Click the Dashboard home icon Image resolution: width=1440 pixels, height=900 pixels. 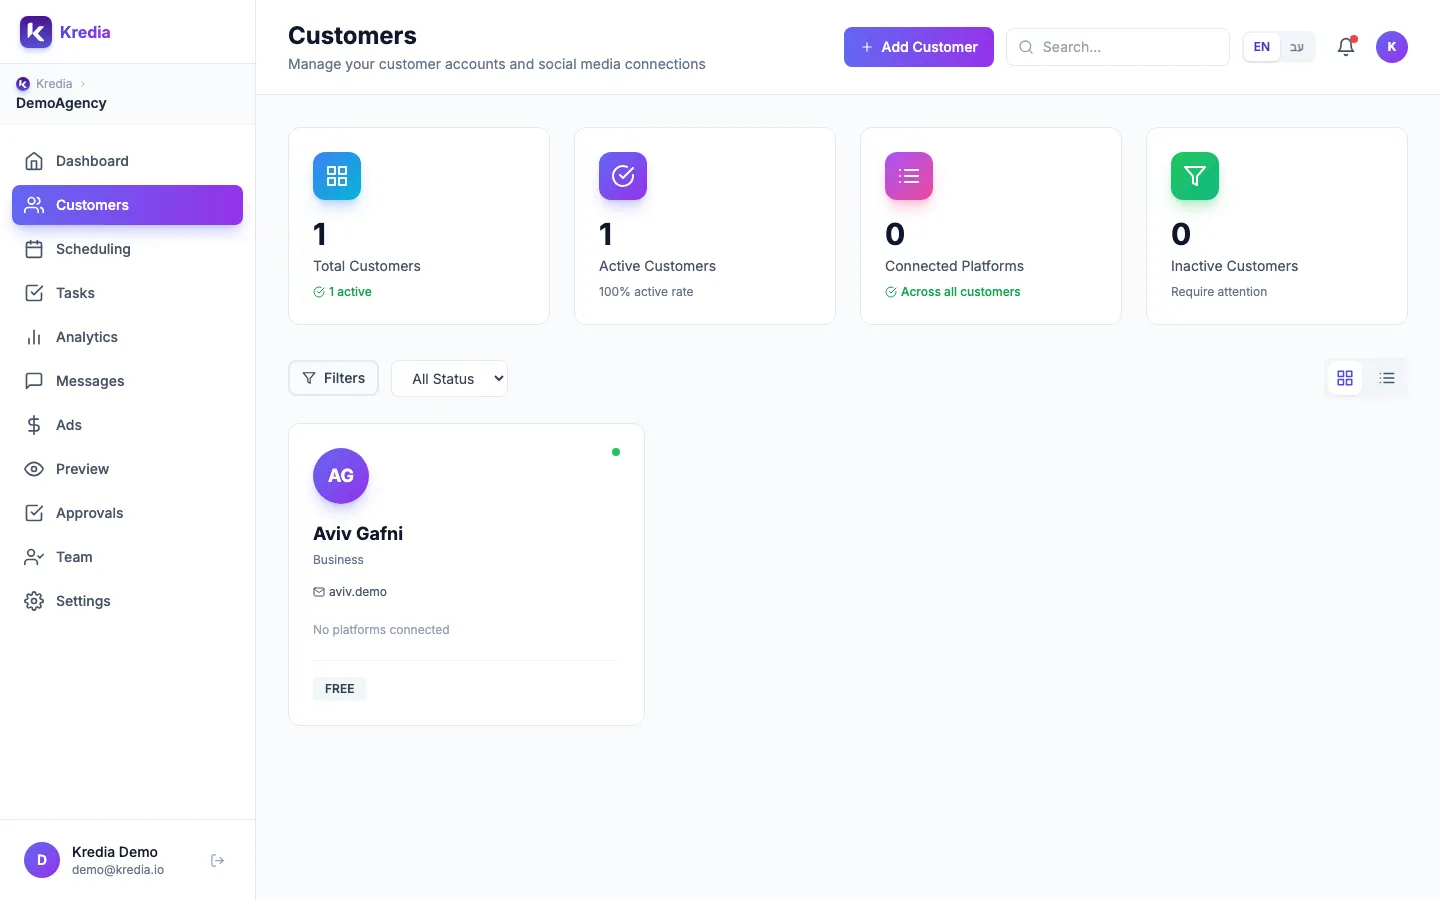pyautogui.click(x=34, y=161)
